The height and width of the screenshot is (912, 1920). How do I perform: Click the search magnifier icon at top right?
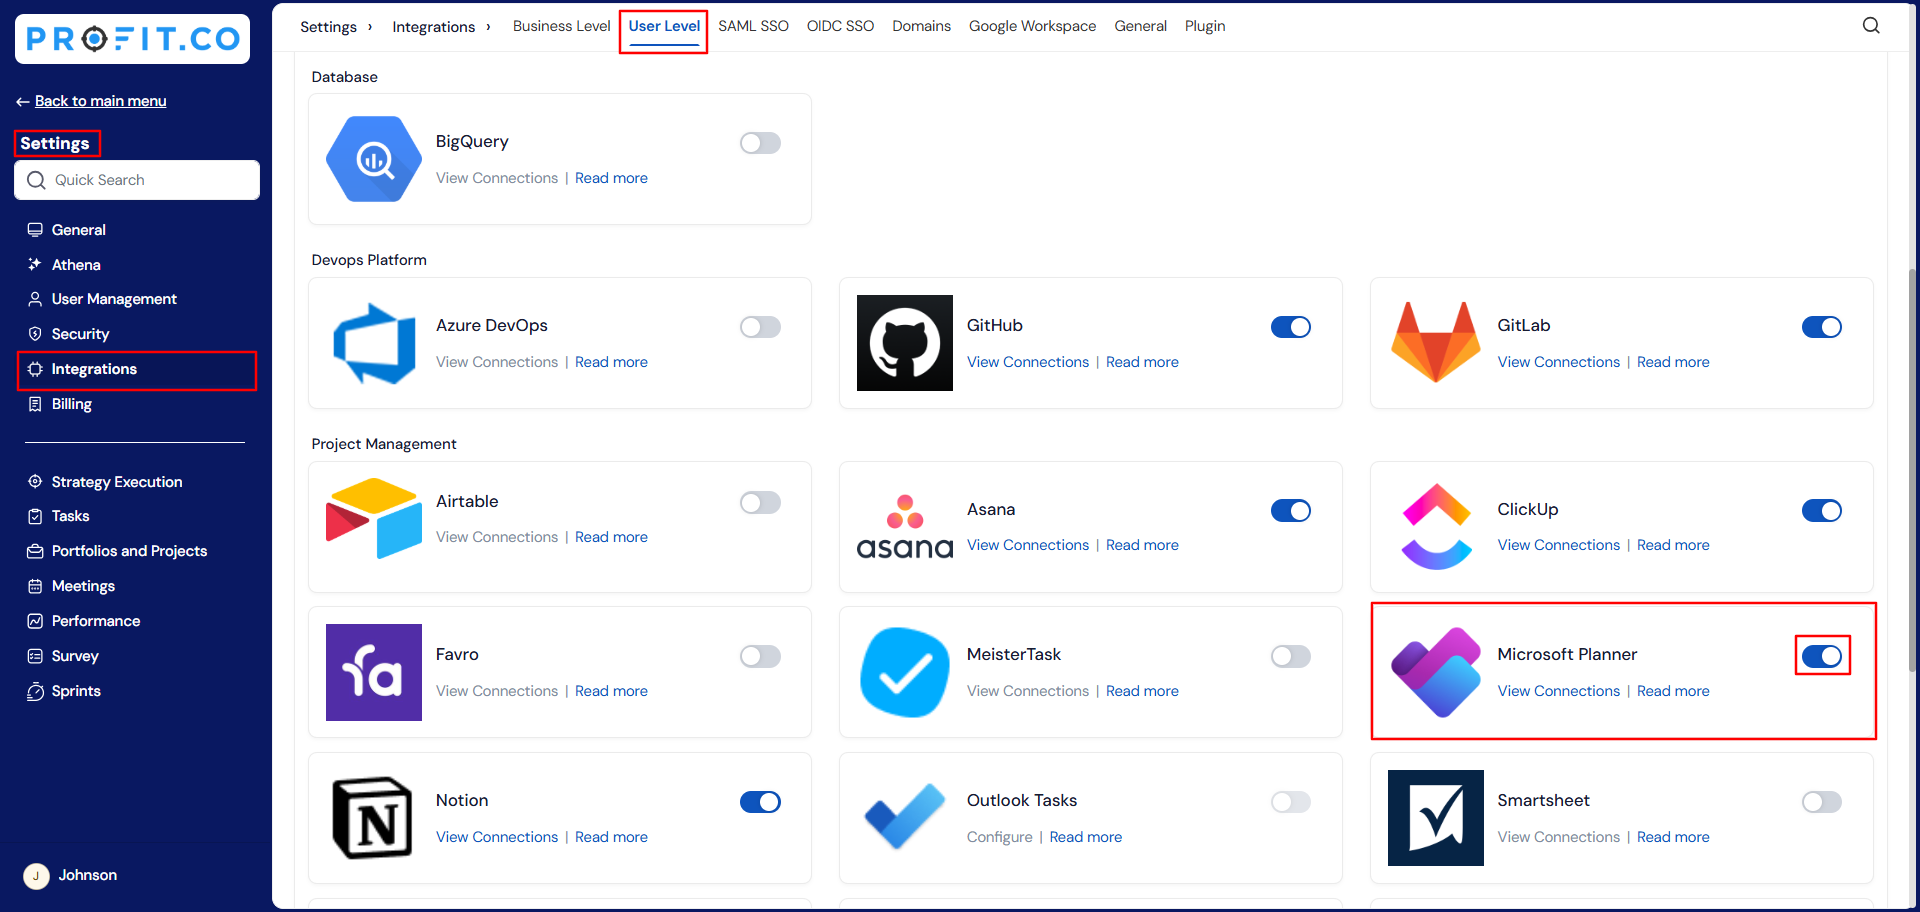coord(1871,26)
